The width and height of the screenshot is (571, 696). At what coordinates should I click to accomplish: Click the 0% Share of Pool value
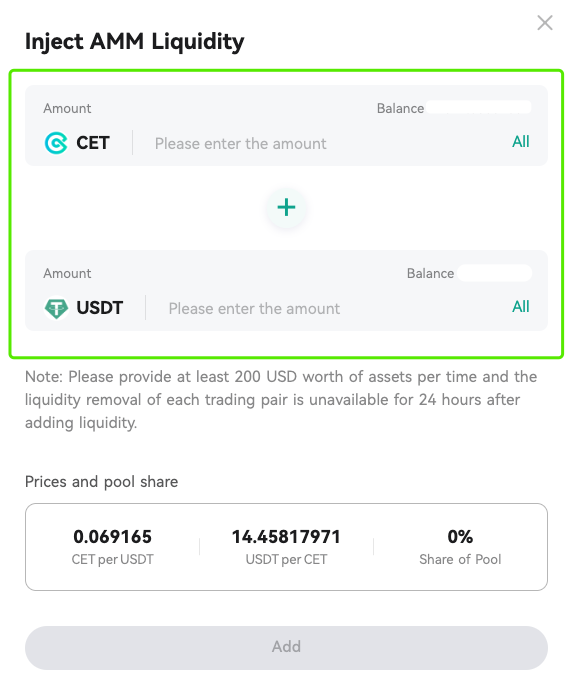460,537
